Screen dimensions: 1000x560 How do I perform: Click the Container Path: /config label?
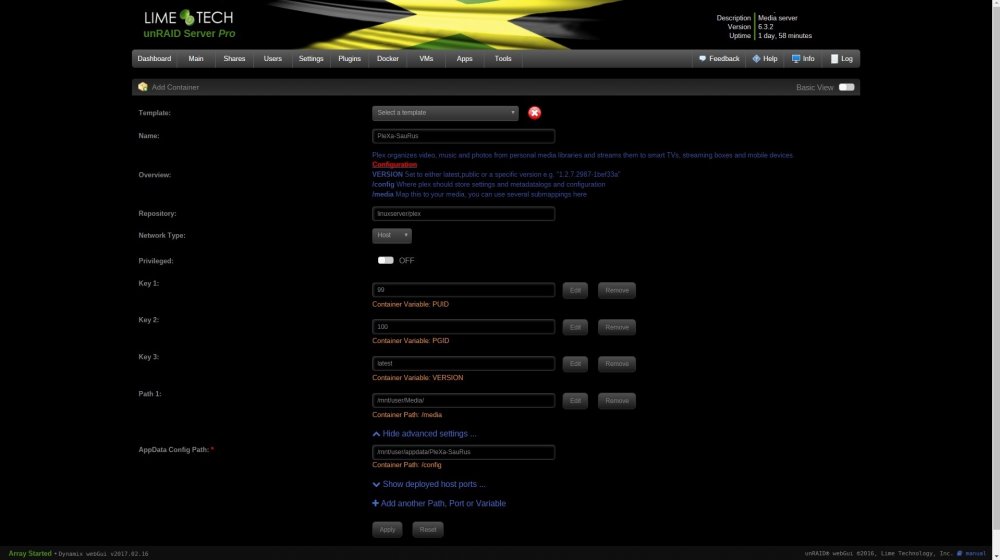(x=407, y=465)
